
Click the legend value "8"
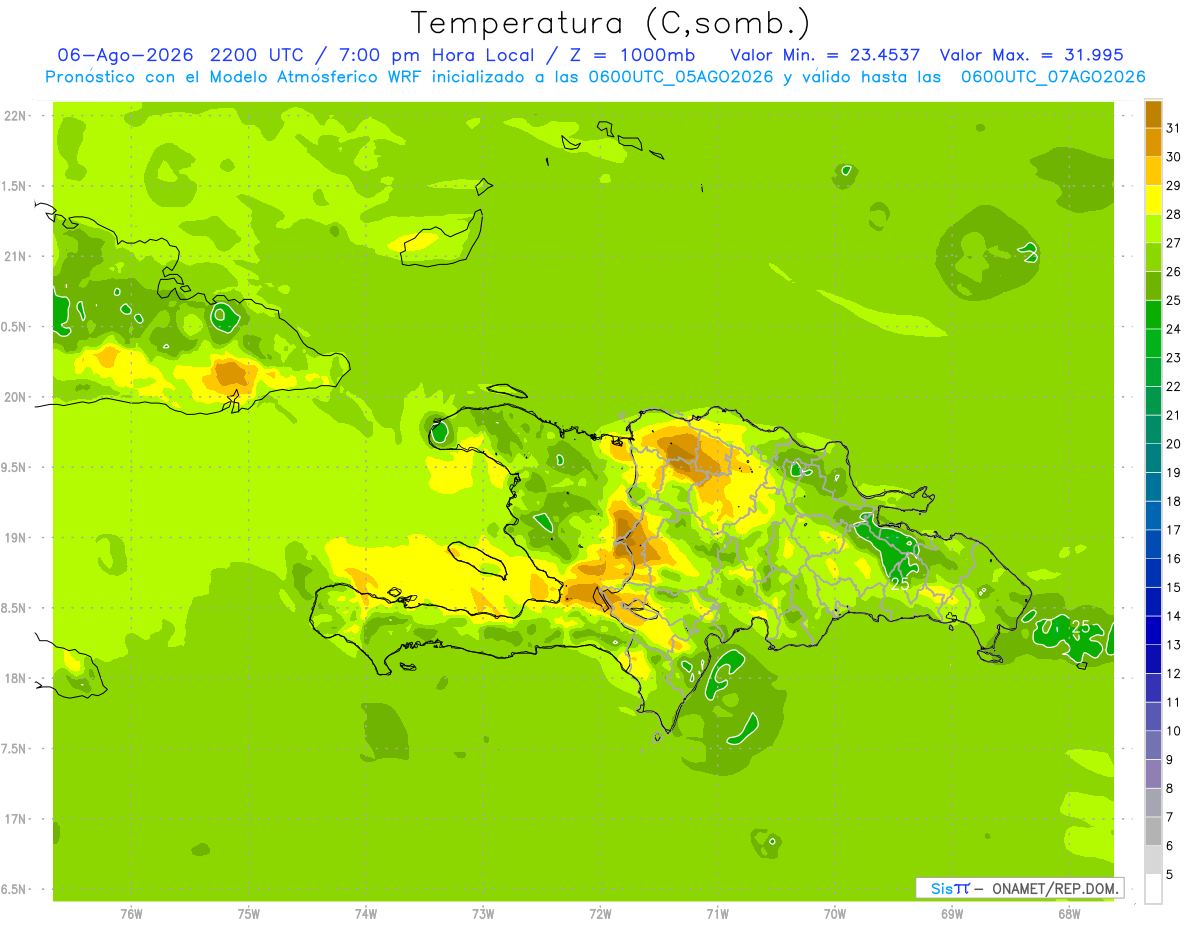[x=1170, y=789]
